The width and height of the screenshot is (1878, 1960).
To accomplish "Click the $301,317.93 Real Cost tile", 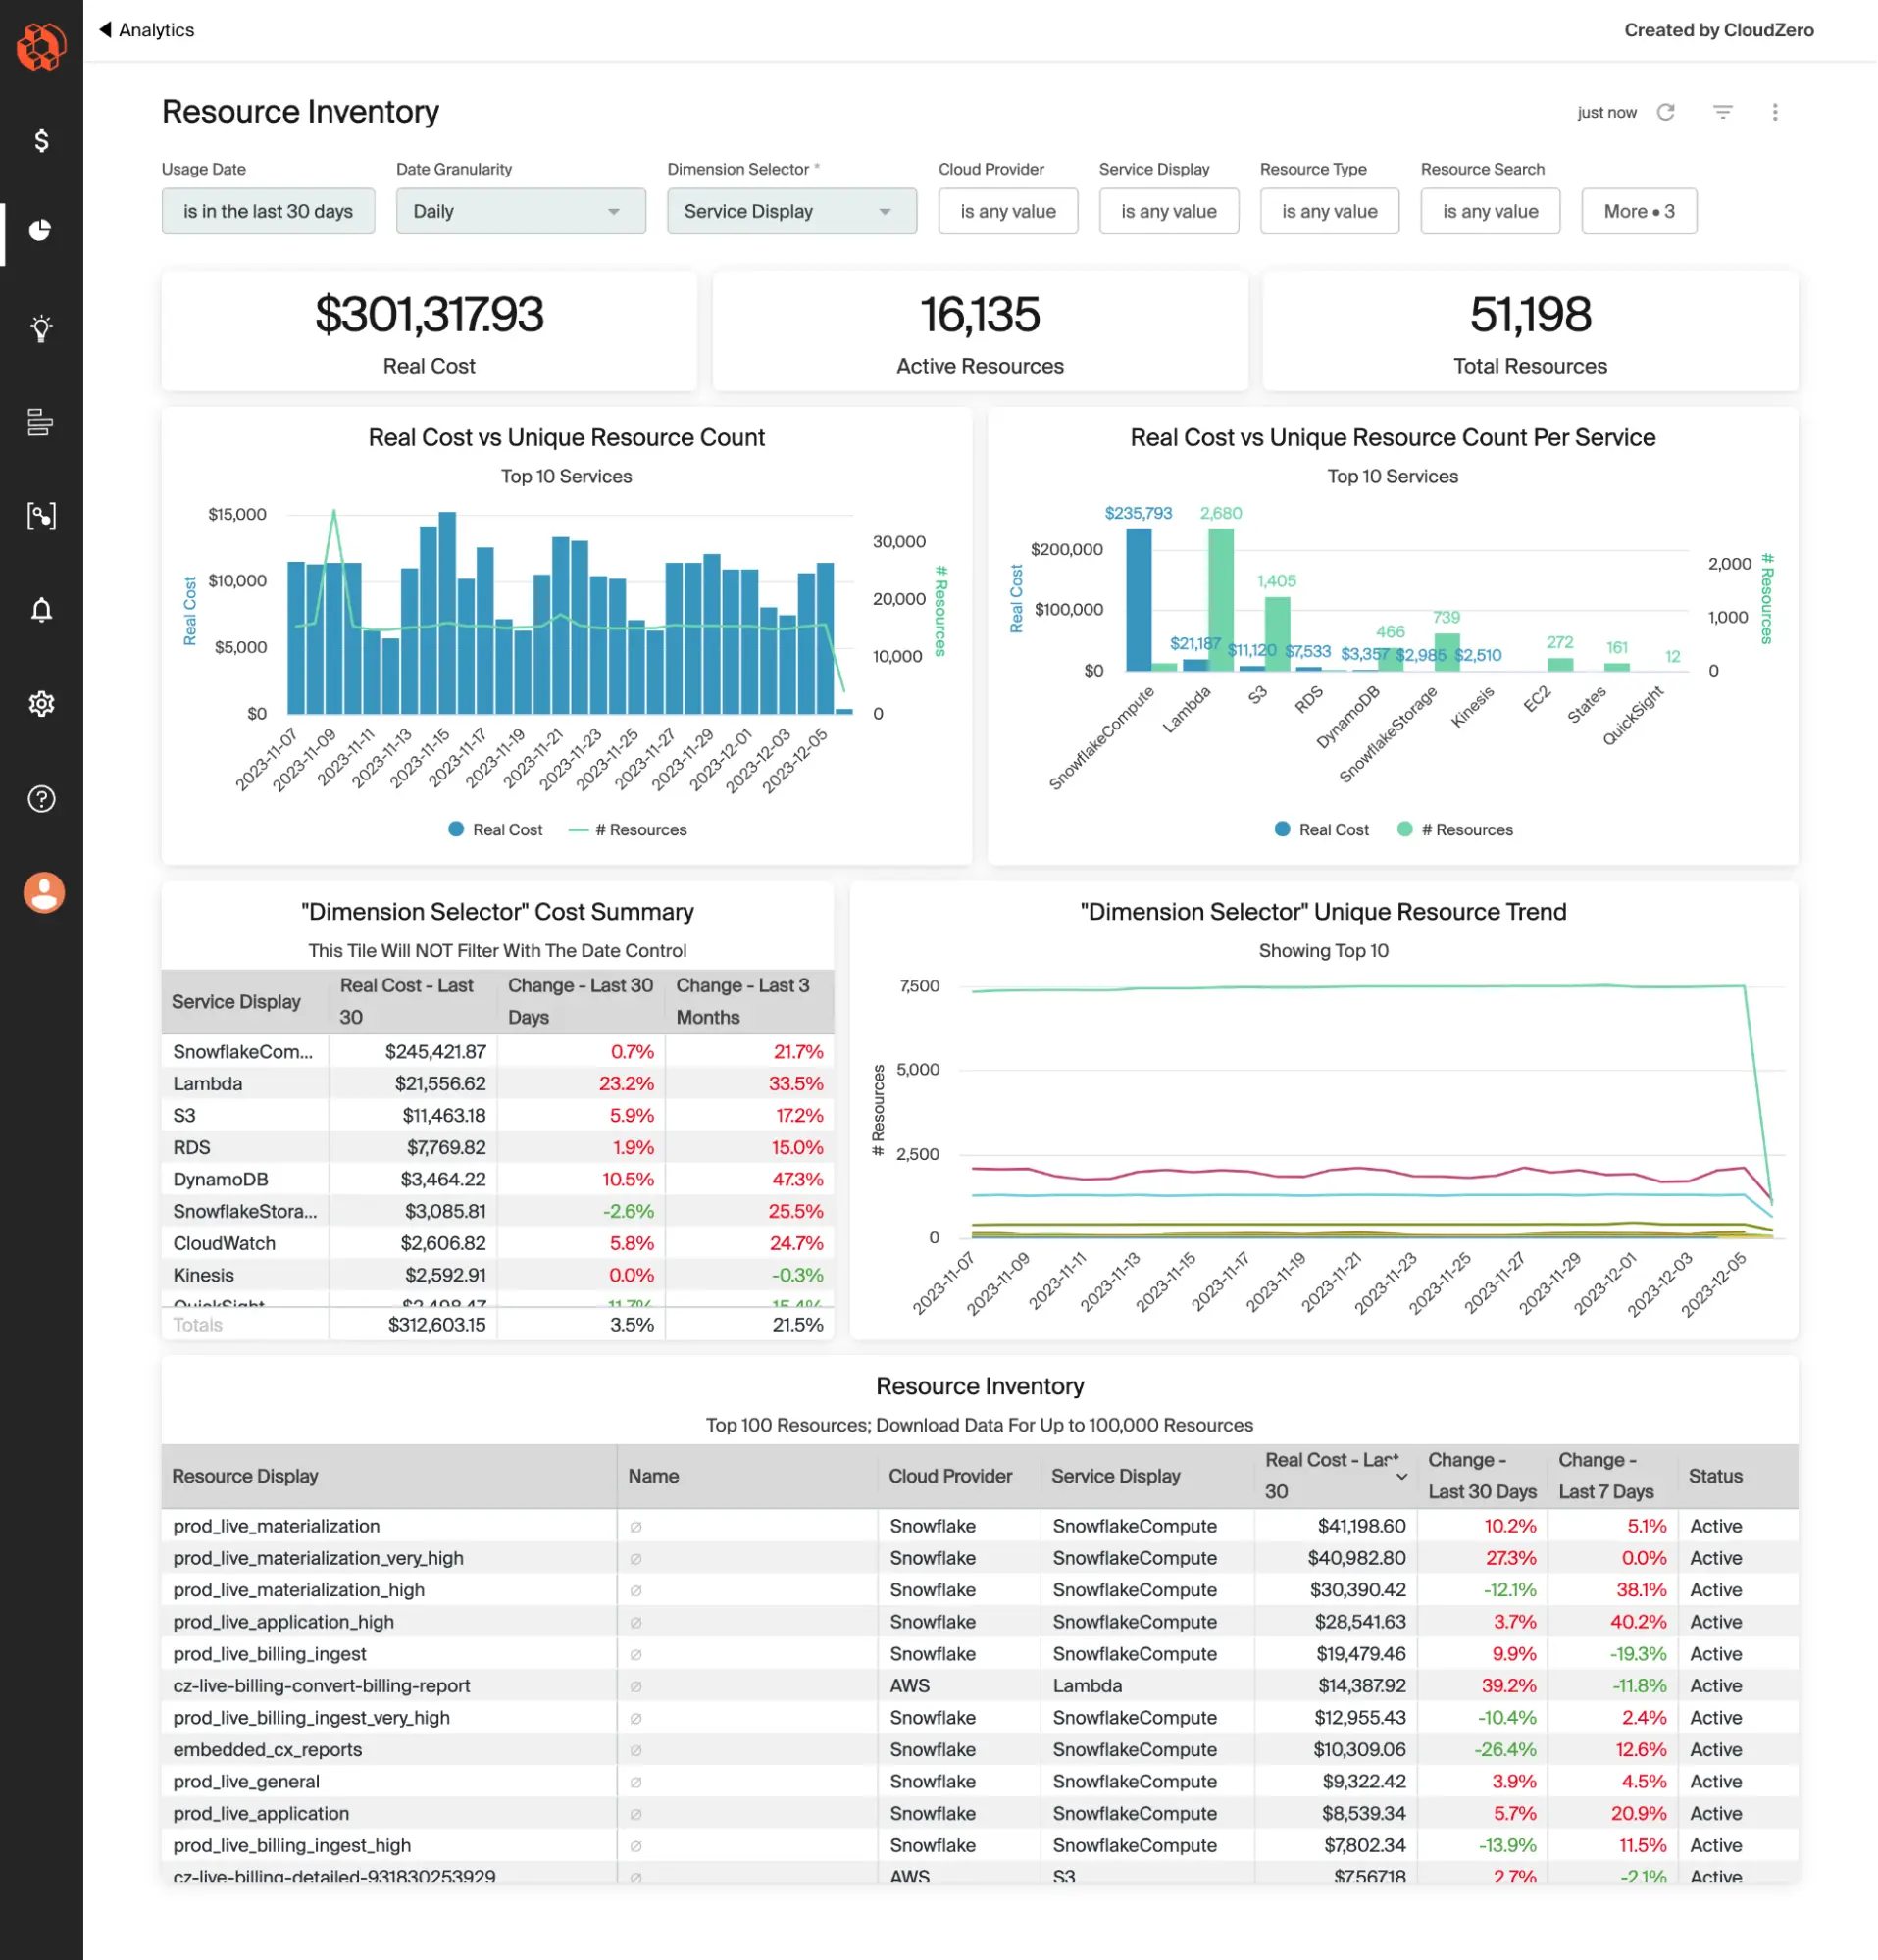I will (x=429, y=331).
